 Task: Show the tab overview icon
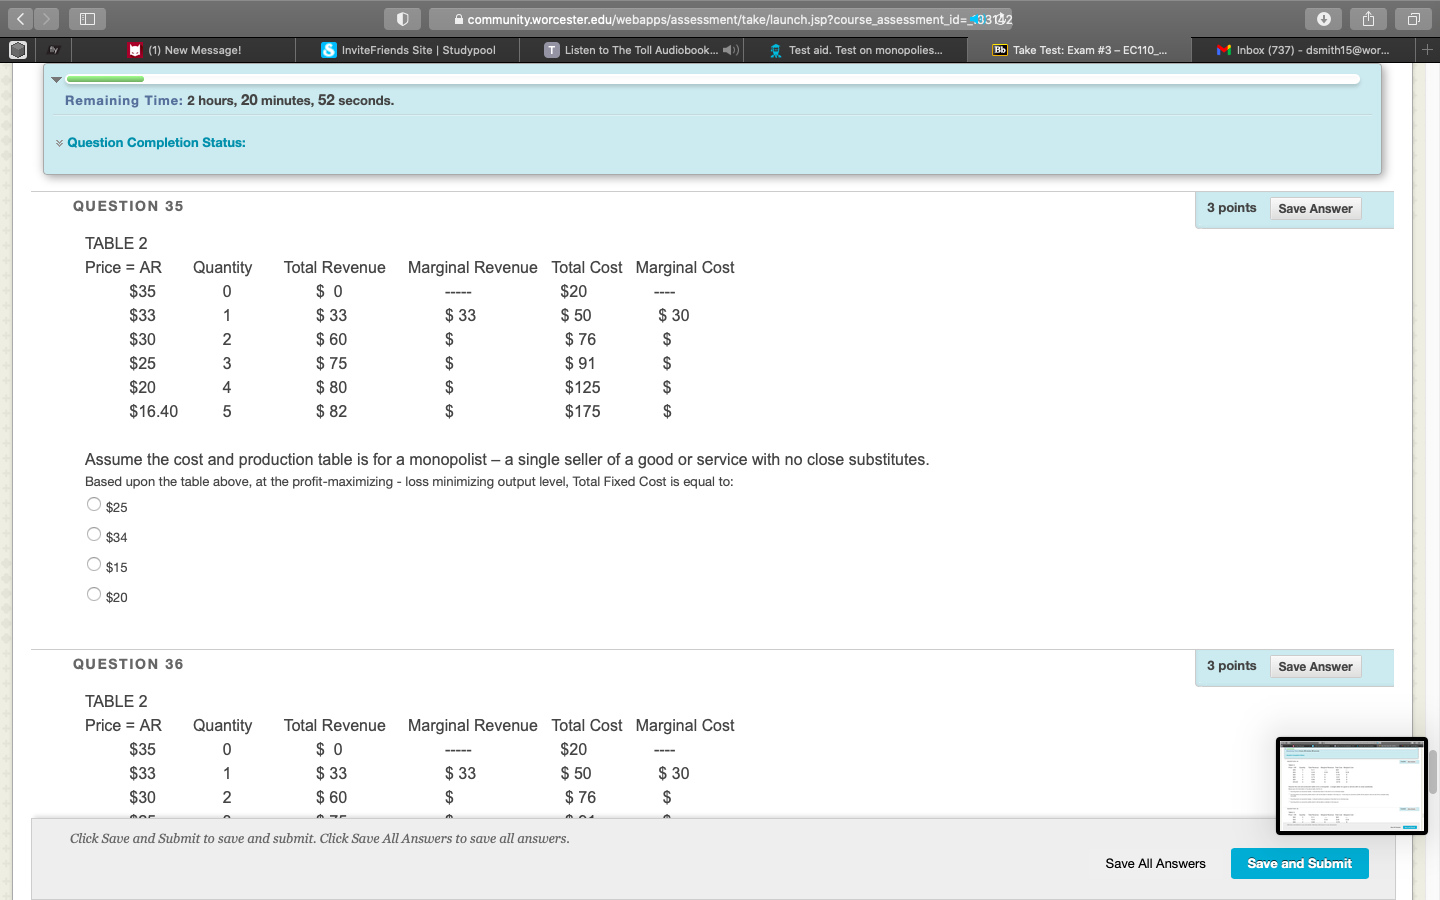tap(1413, 19)
